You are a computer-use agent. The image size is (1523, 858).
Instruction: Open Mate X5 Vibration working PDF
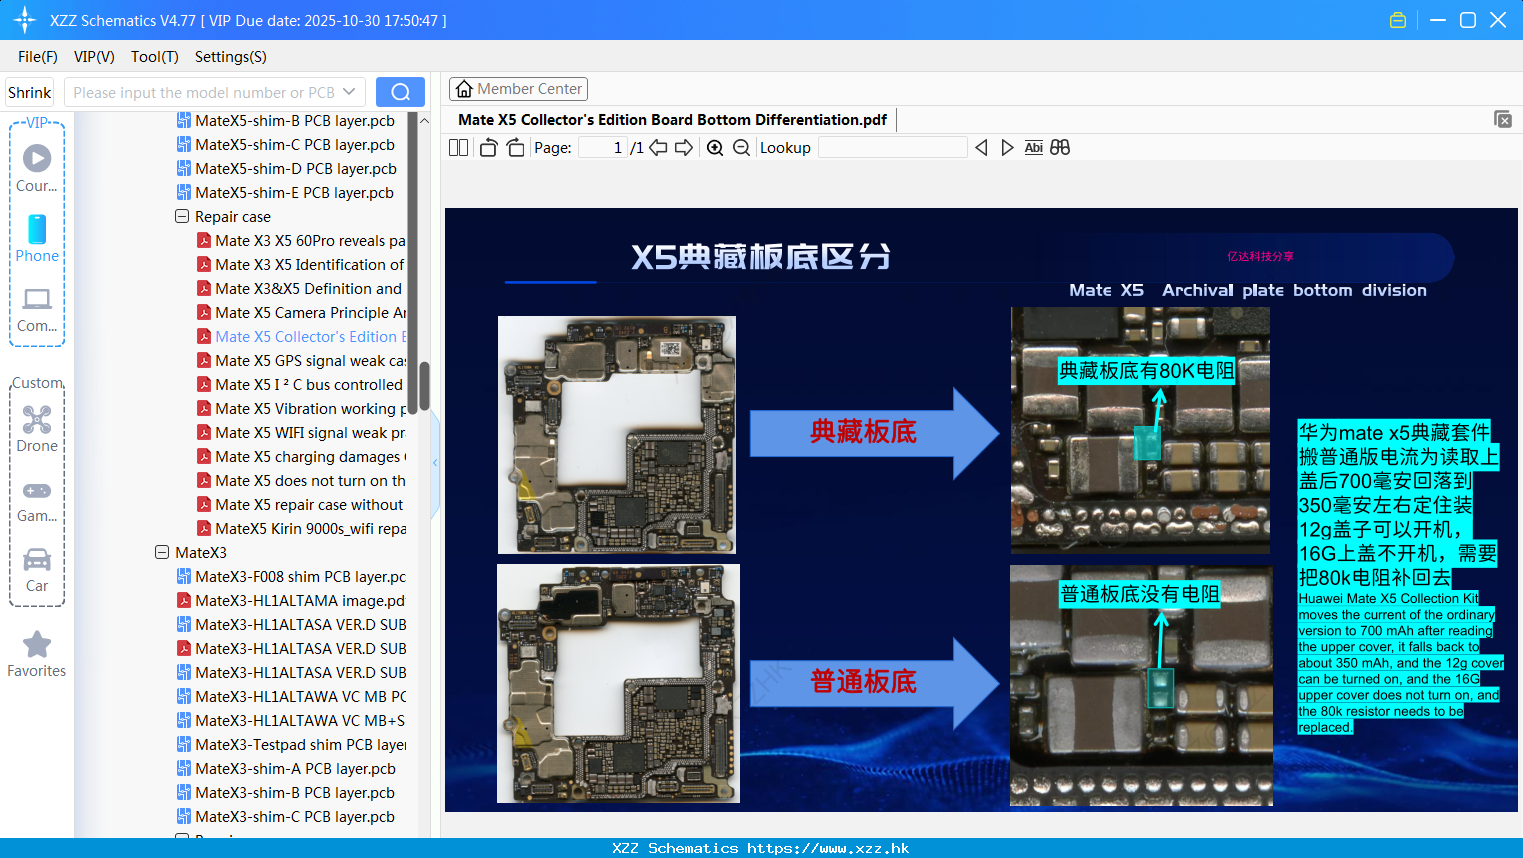click(x=301, y=408)
